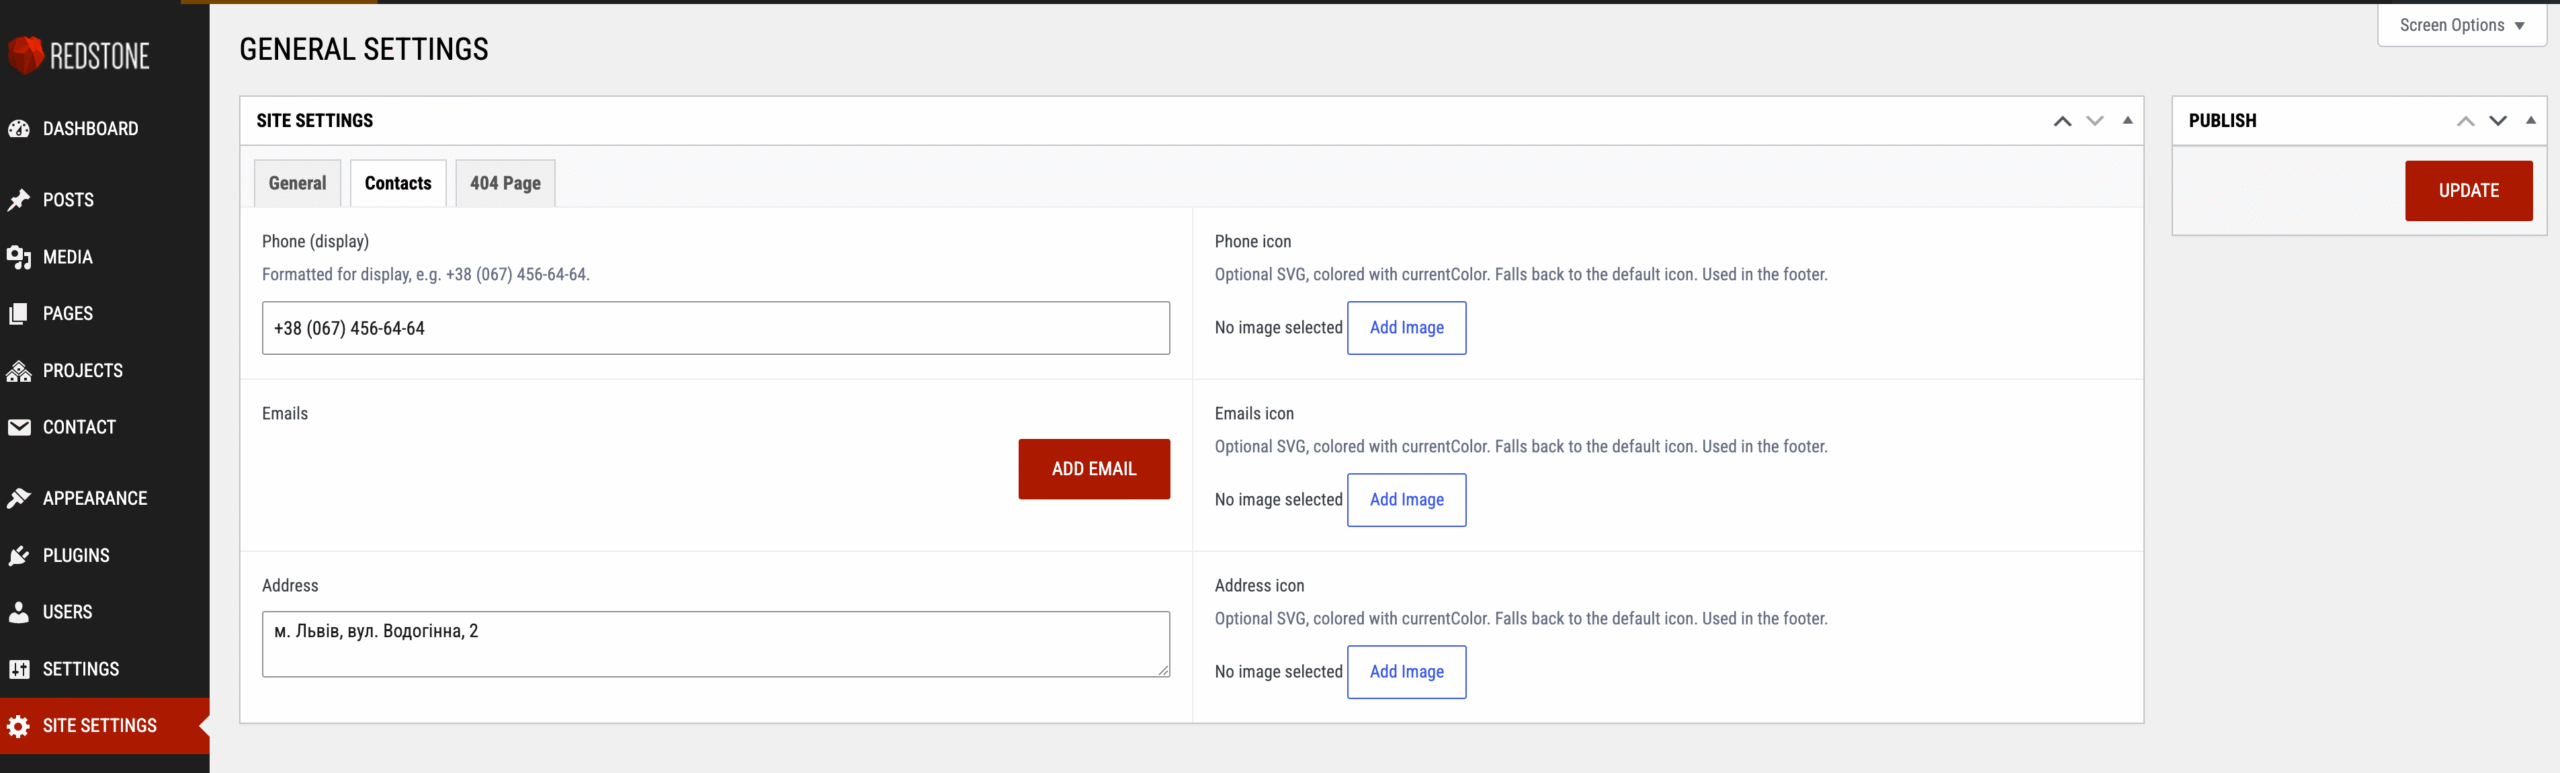Switch to the 404 Page tab
The image size is (2560, 773).
(x=505, y=183)
